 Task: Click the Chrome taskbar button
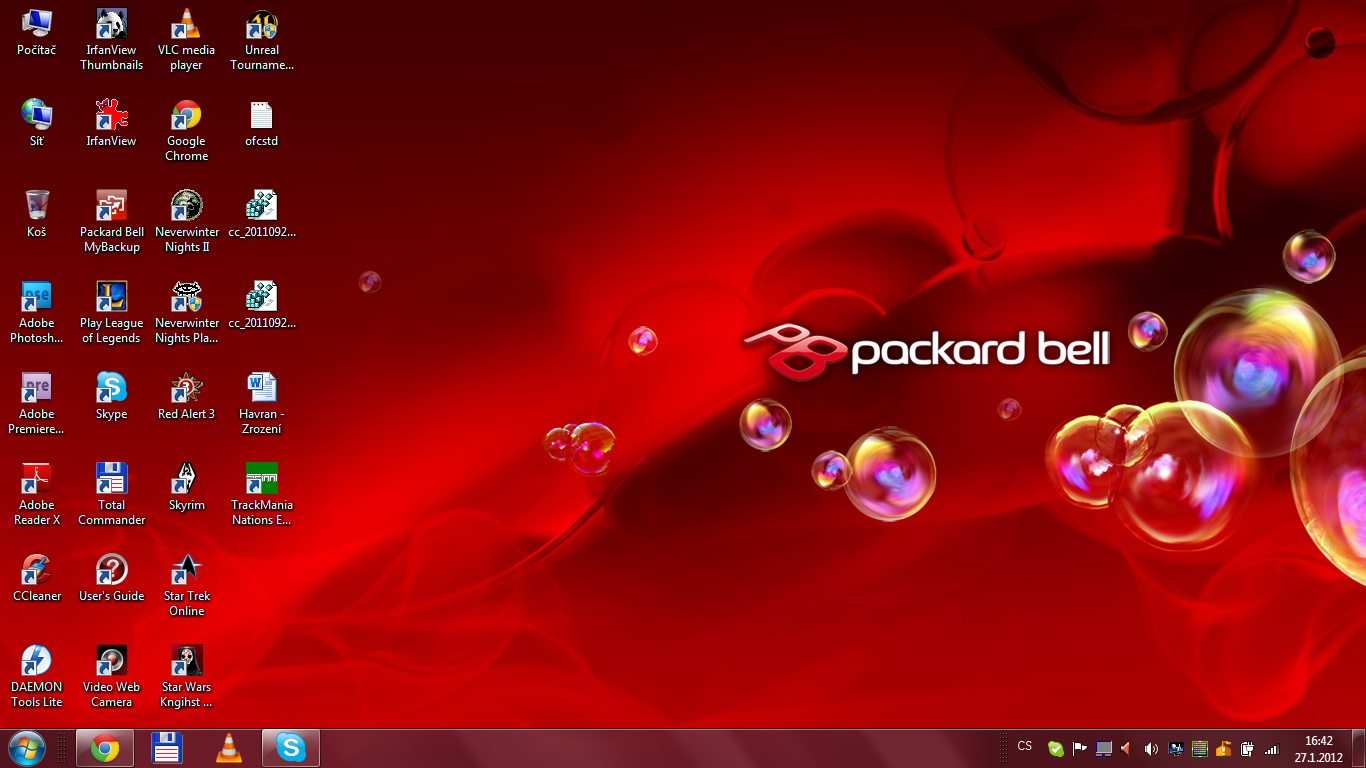click(105, 747)
